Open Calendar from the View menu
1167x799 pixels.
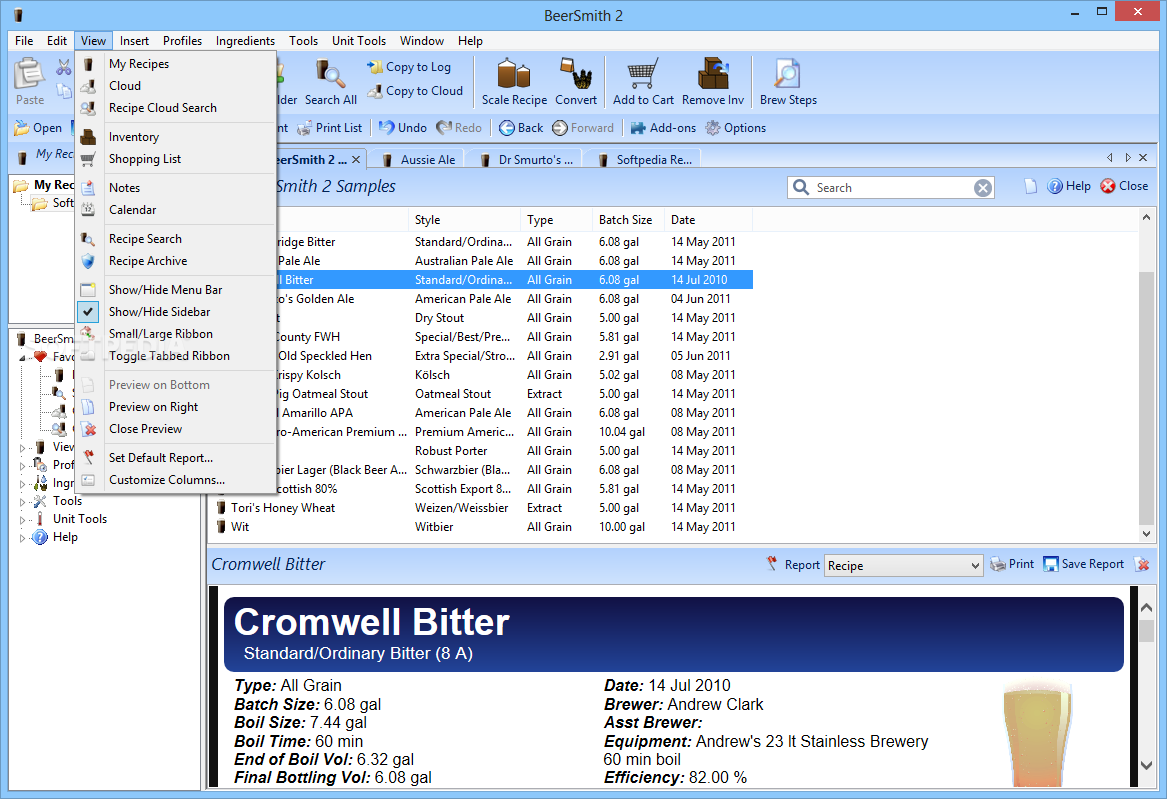[176, 210]
